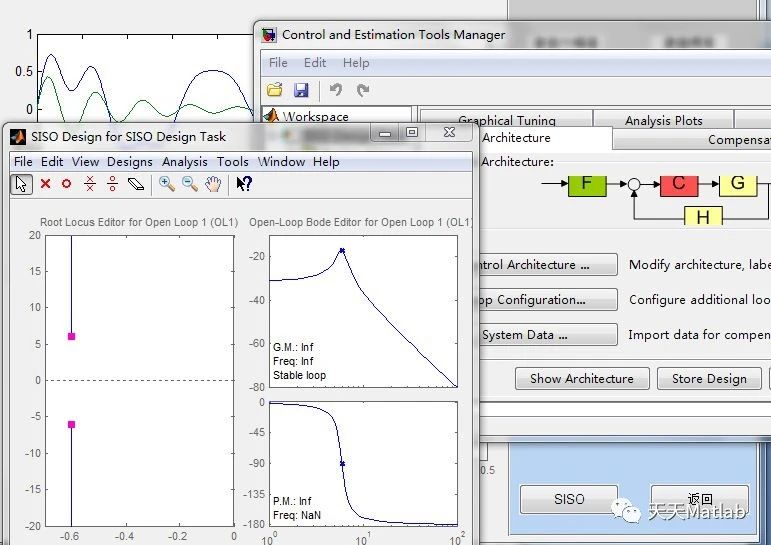The height and width of the screenshot is (545, 771).
Task: Click 'Configure additional loop' description text
Action: pyautogui.click(x=700, y=300)
